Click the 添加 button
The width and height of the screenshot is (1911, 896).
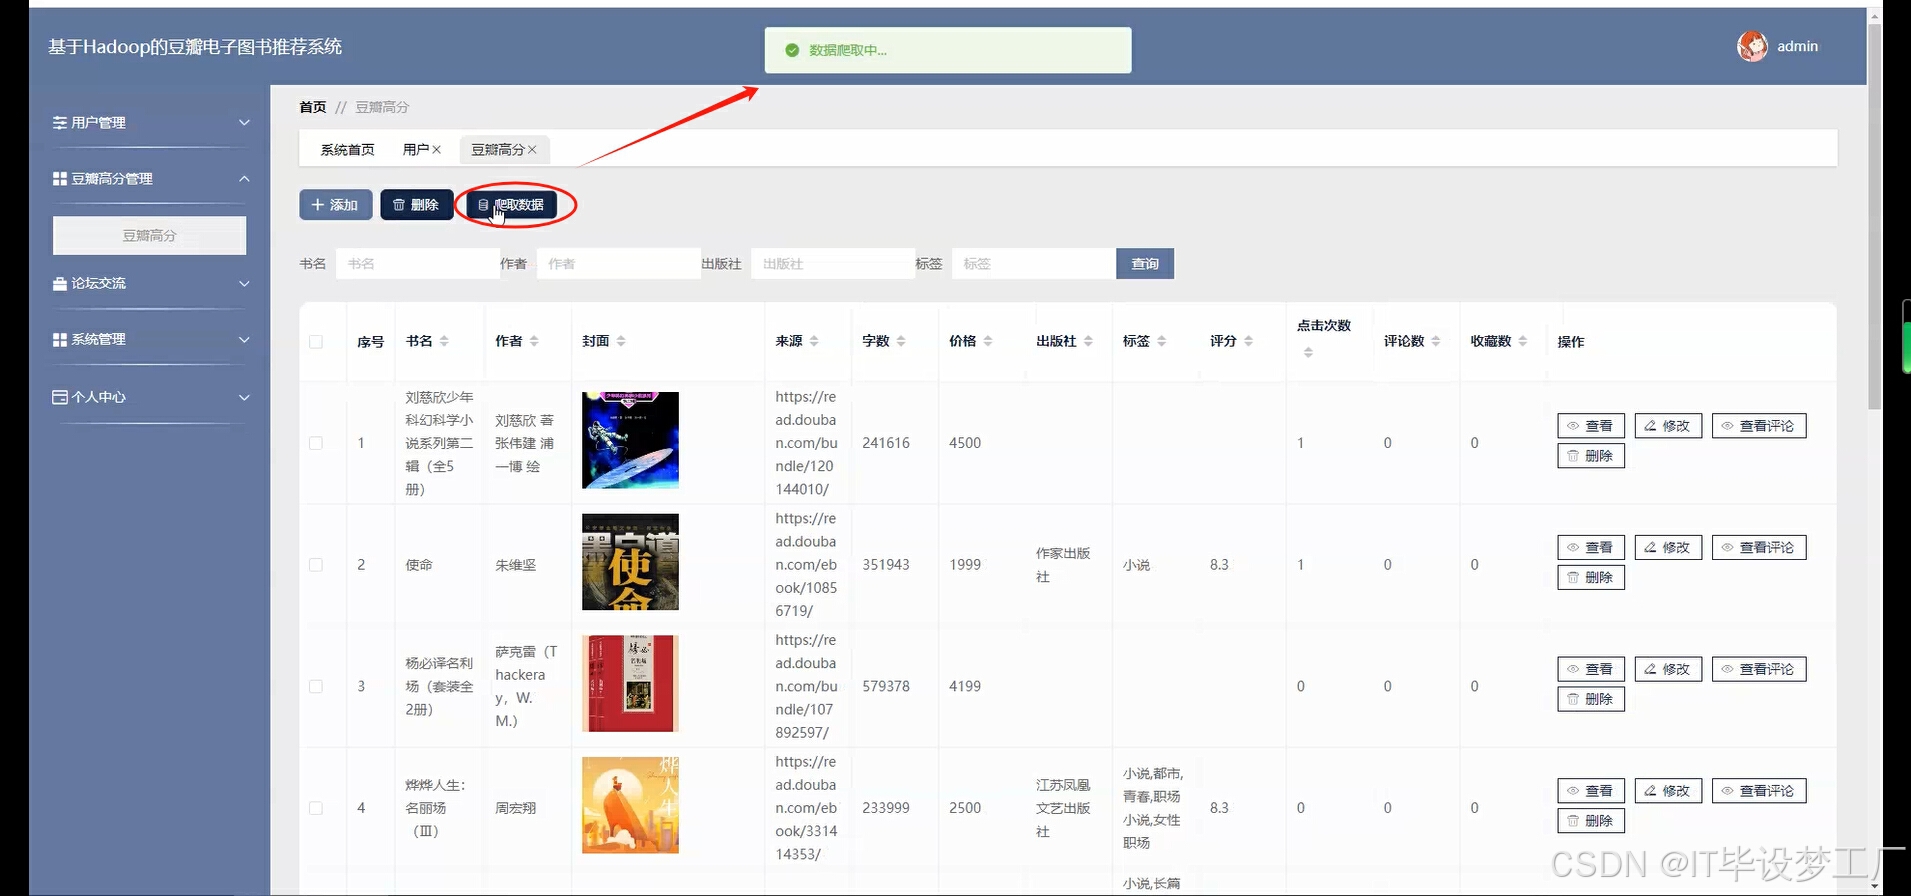click(336, 205)
